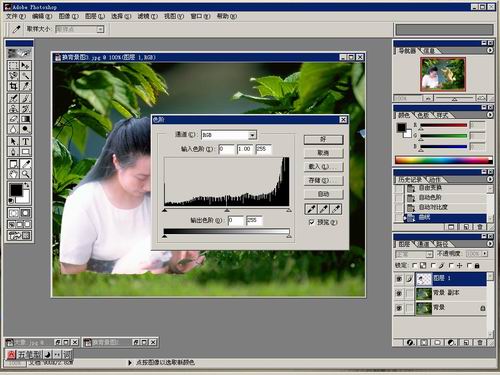Select the Eyedropper tool in toolbox
Image resolution: width=500 pixels, height=375 pixels.
pyautogui.click(x=26, y=164)
